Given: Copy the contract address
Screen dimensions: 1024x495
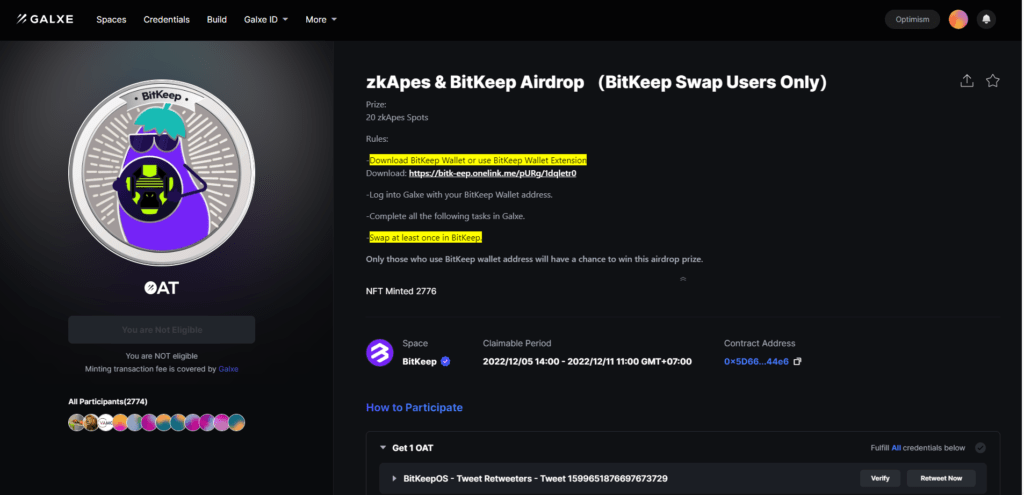Looking at the screenshot, I should tap(798, 361).
